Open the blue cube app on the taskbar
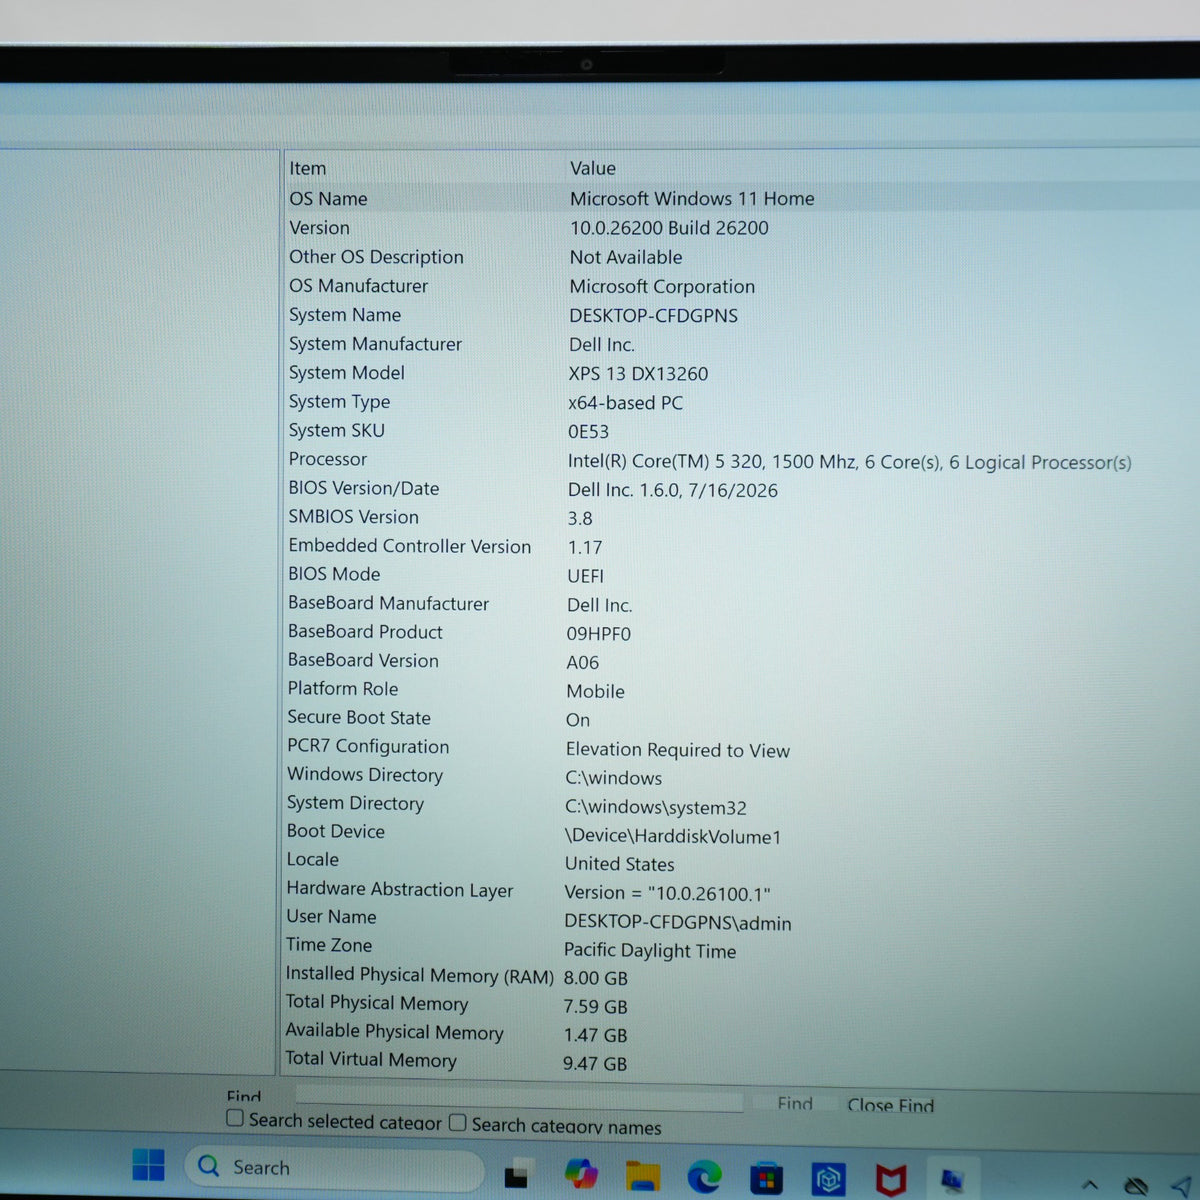 828,1180
